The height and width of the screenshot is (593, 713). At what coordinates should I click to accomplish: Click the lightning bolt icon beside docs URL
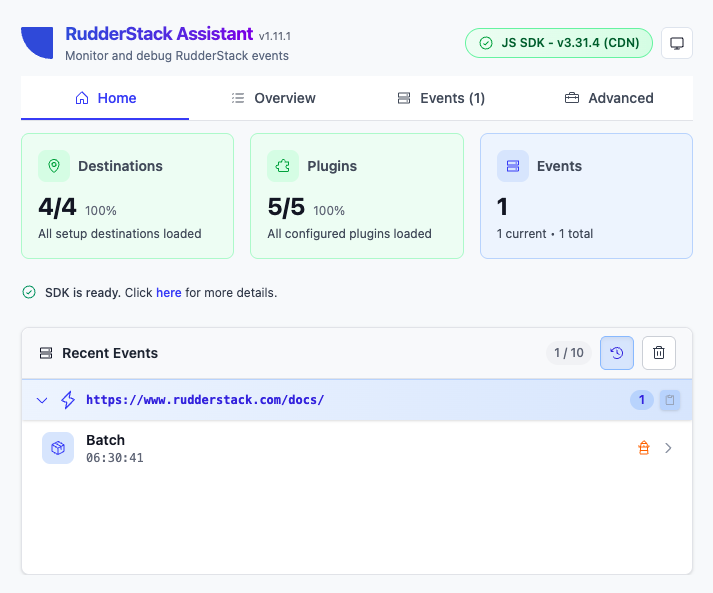pos(68,400)
